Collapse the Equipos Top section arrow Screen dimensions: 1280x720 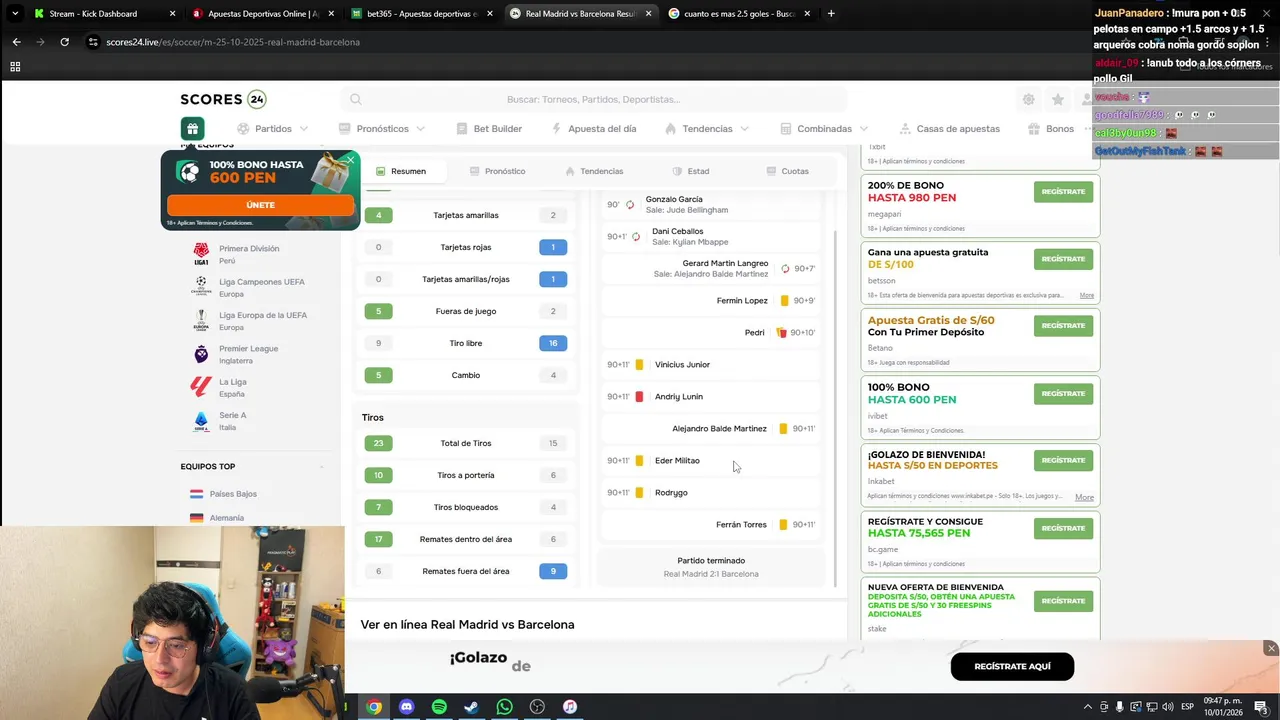(322, 467)
